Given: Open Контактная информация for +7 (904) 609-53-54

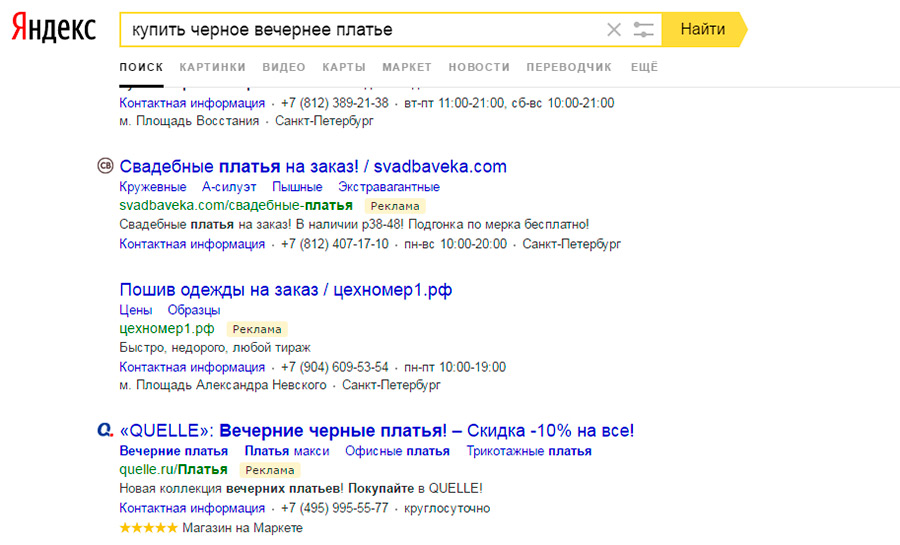Looking at the screenshot, I should [x=192, y=367].
